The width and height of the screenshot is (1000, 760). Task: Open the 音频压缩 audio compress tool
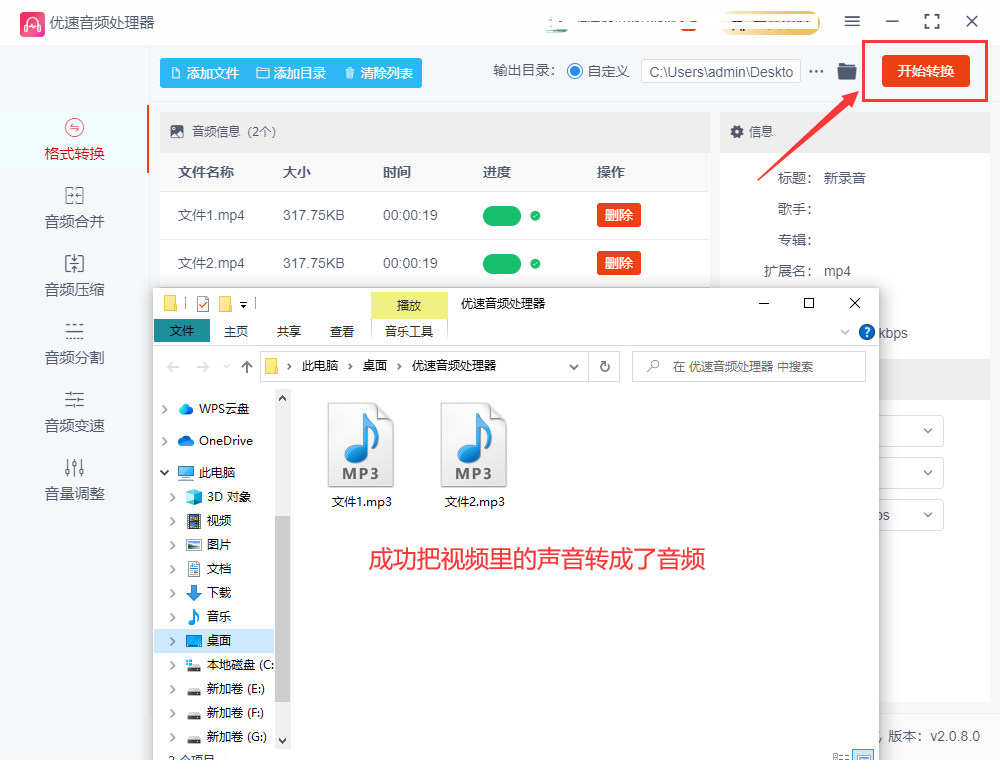pyautogui.click(x=74, y=276)
